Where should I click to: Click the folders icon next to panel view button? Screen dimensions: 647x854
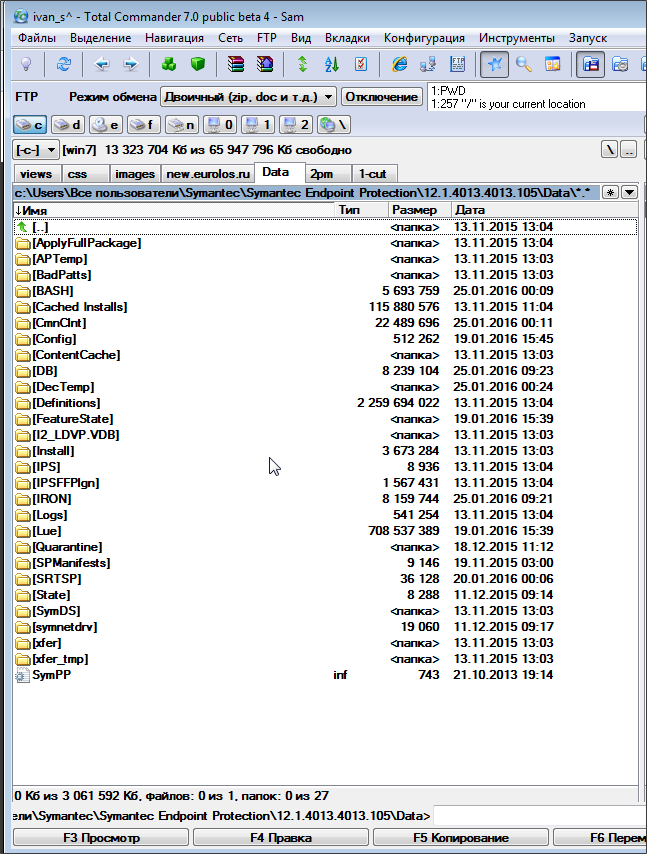(x=620, y=64)
